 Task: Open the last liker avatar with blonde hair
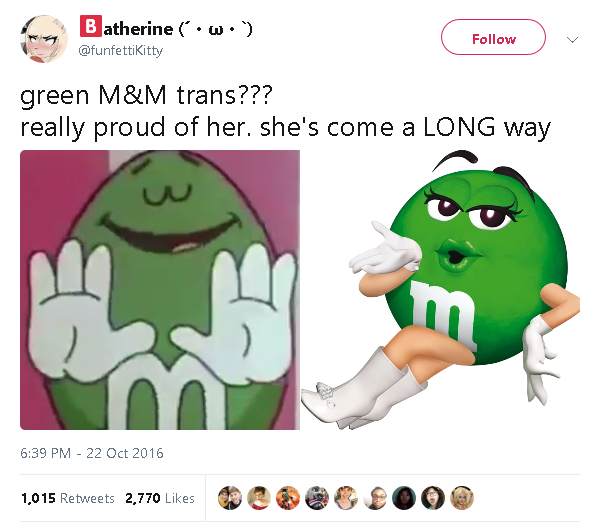pyautogui.click(x=462, y=498)
